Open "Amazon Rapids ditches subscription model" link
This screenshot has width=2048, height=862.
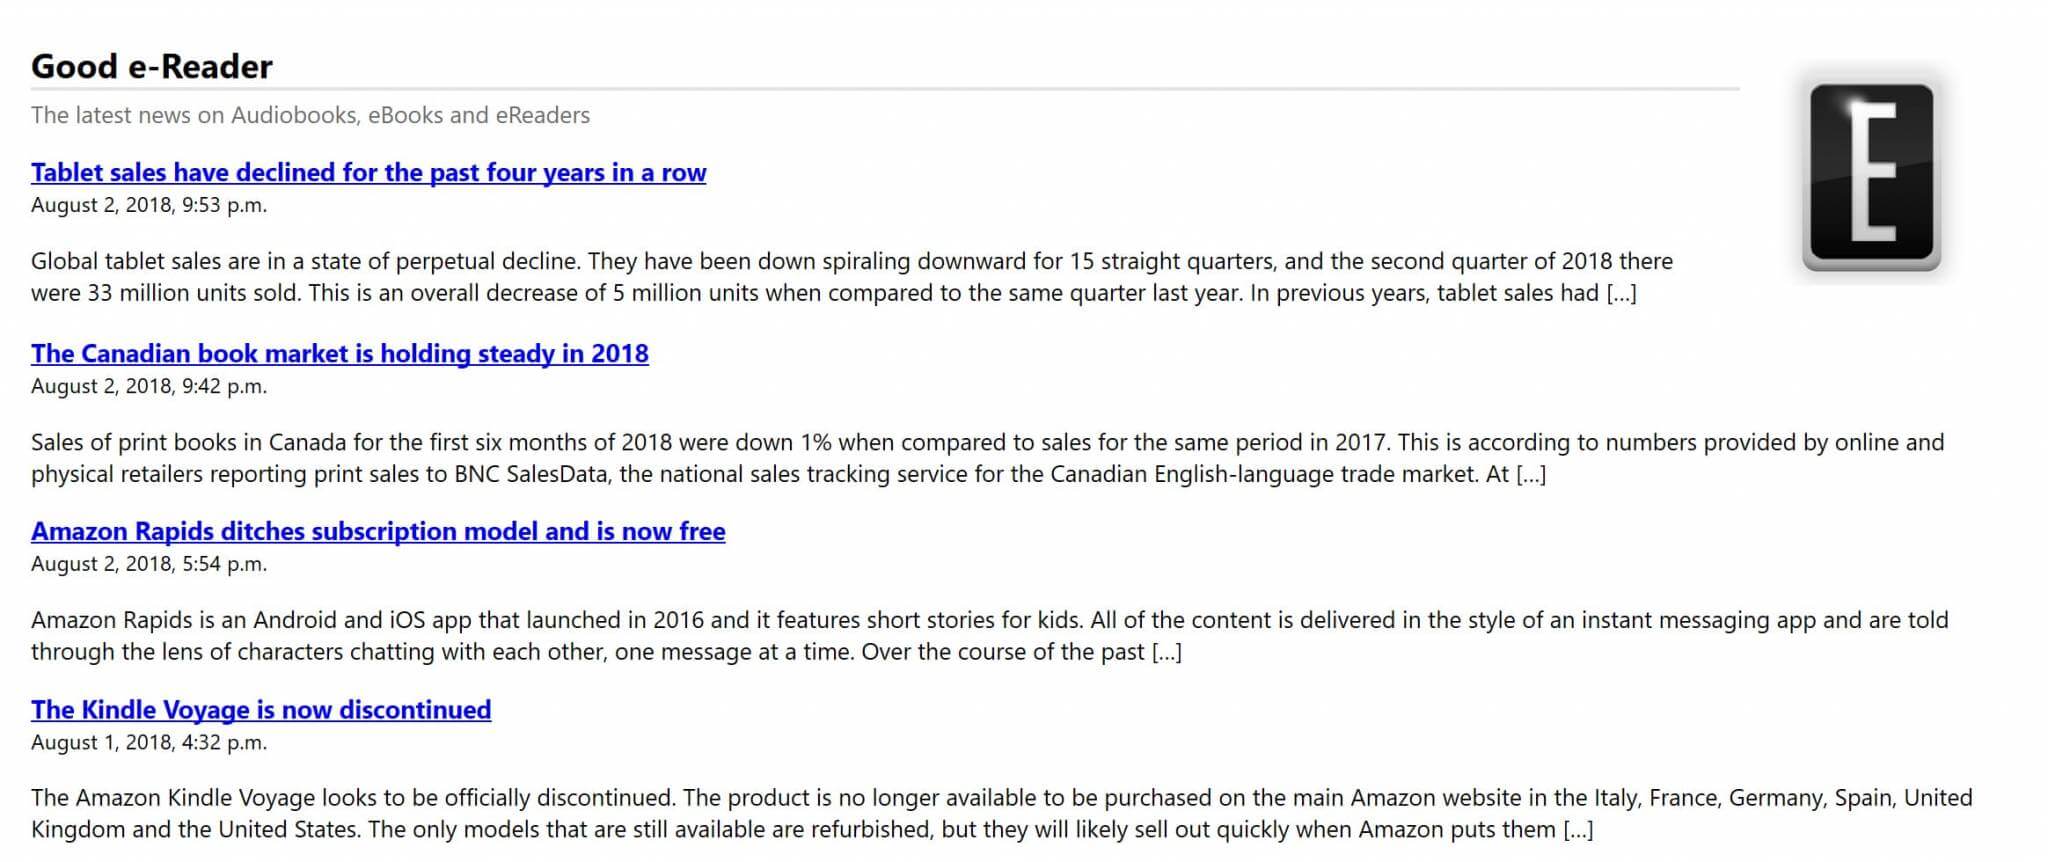378,531
